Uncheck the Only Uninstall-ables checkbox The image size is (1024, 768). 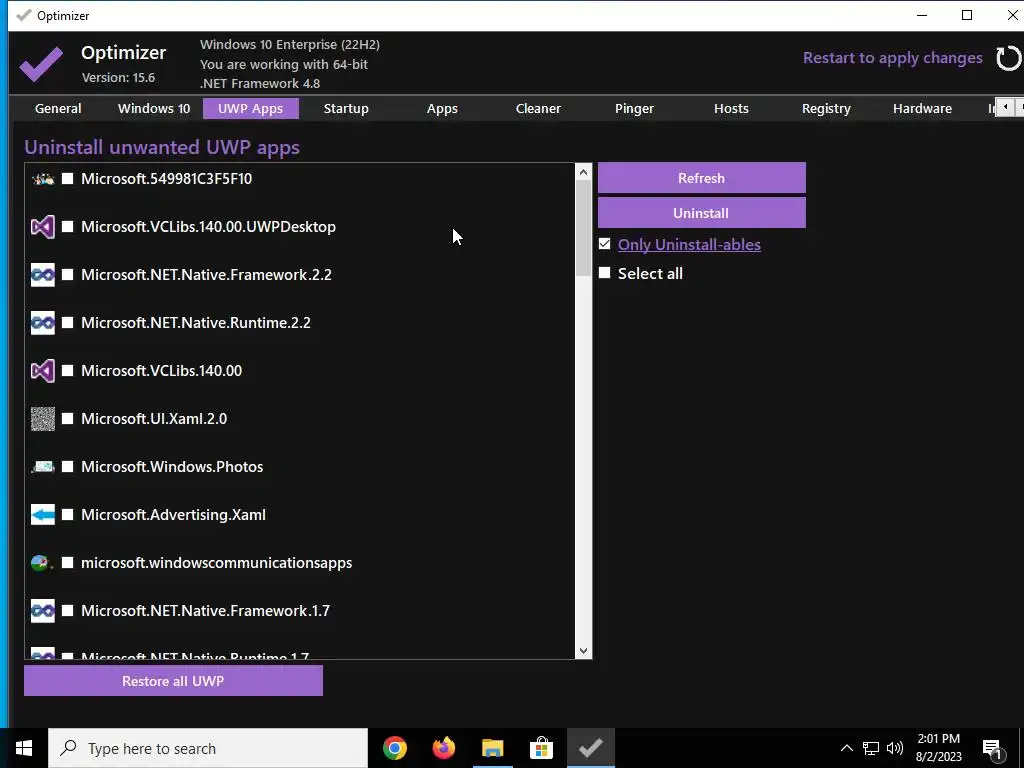[x=605, y=244]
